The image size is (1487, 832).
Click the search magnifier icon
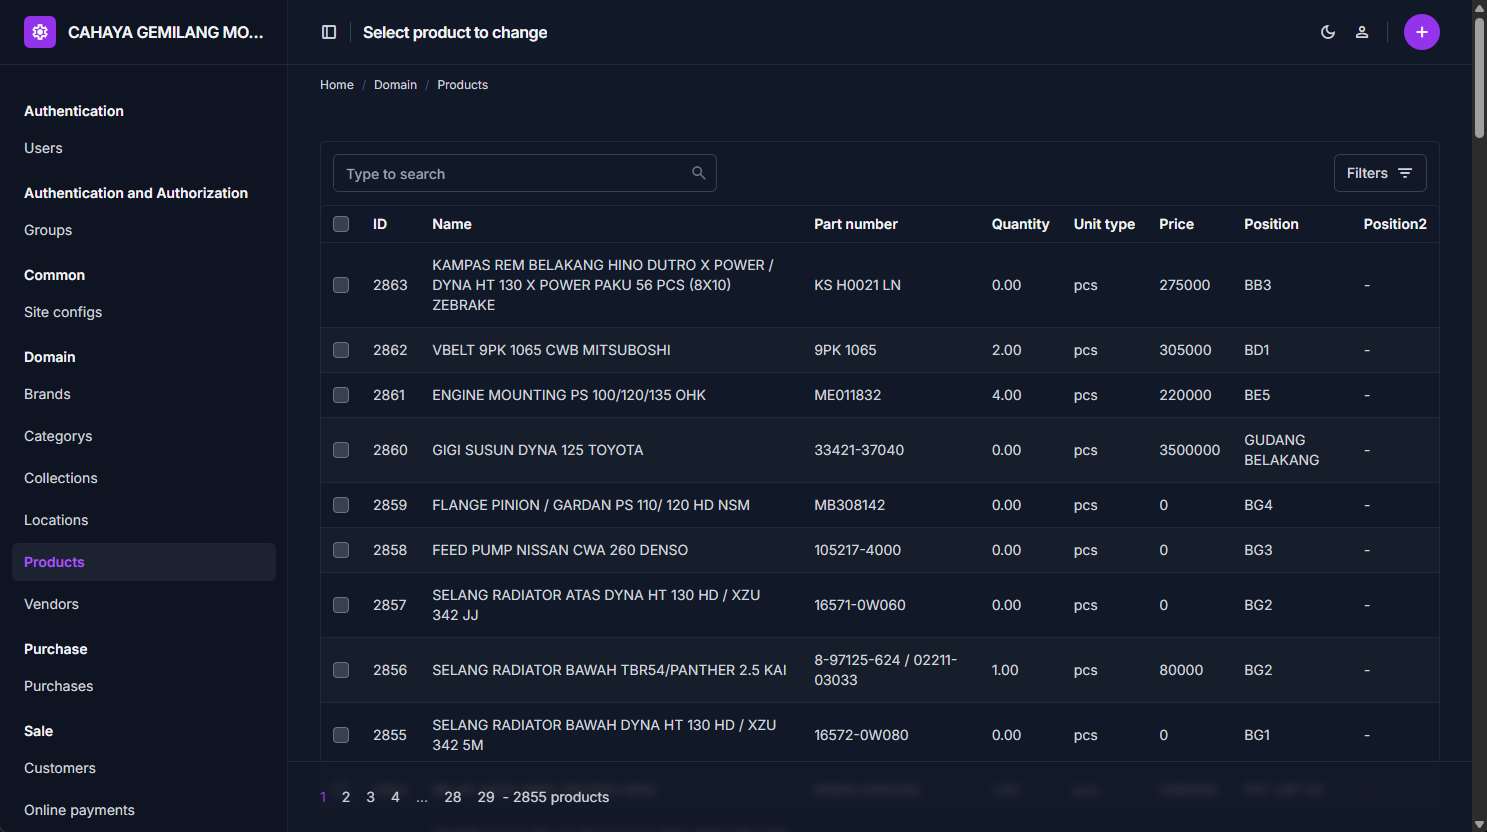(699, 173)
